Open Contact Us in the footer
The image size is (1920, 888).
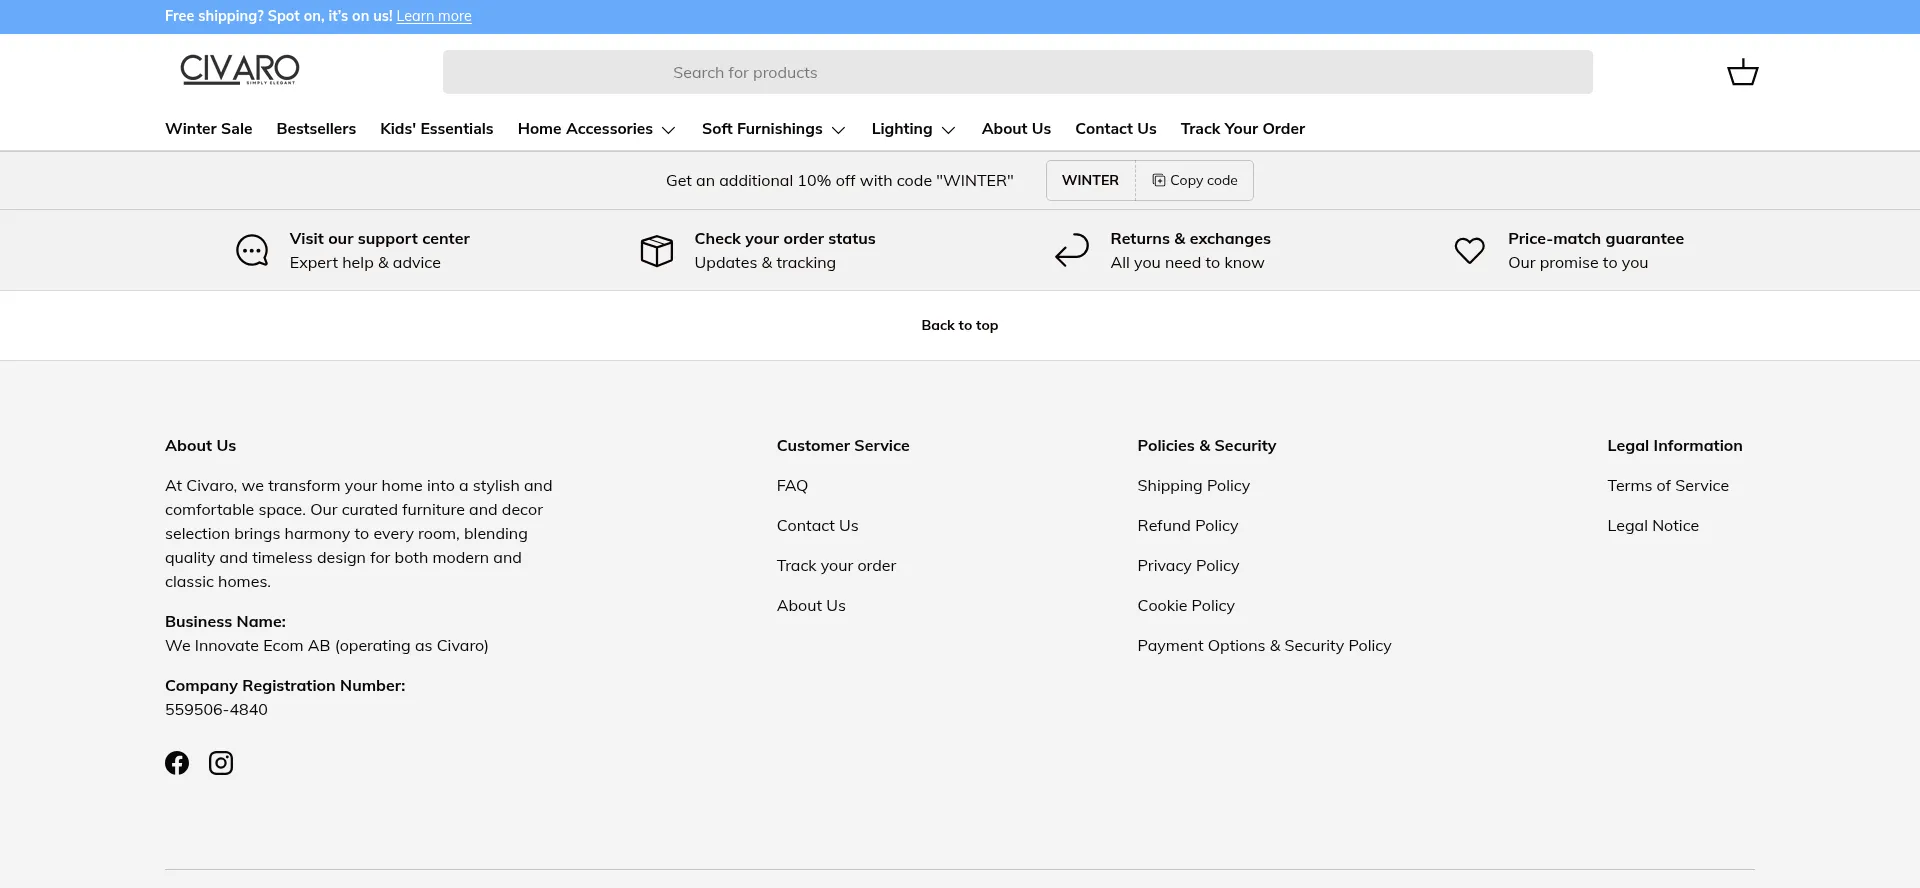tap(817, 525)
